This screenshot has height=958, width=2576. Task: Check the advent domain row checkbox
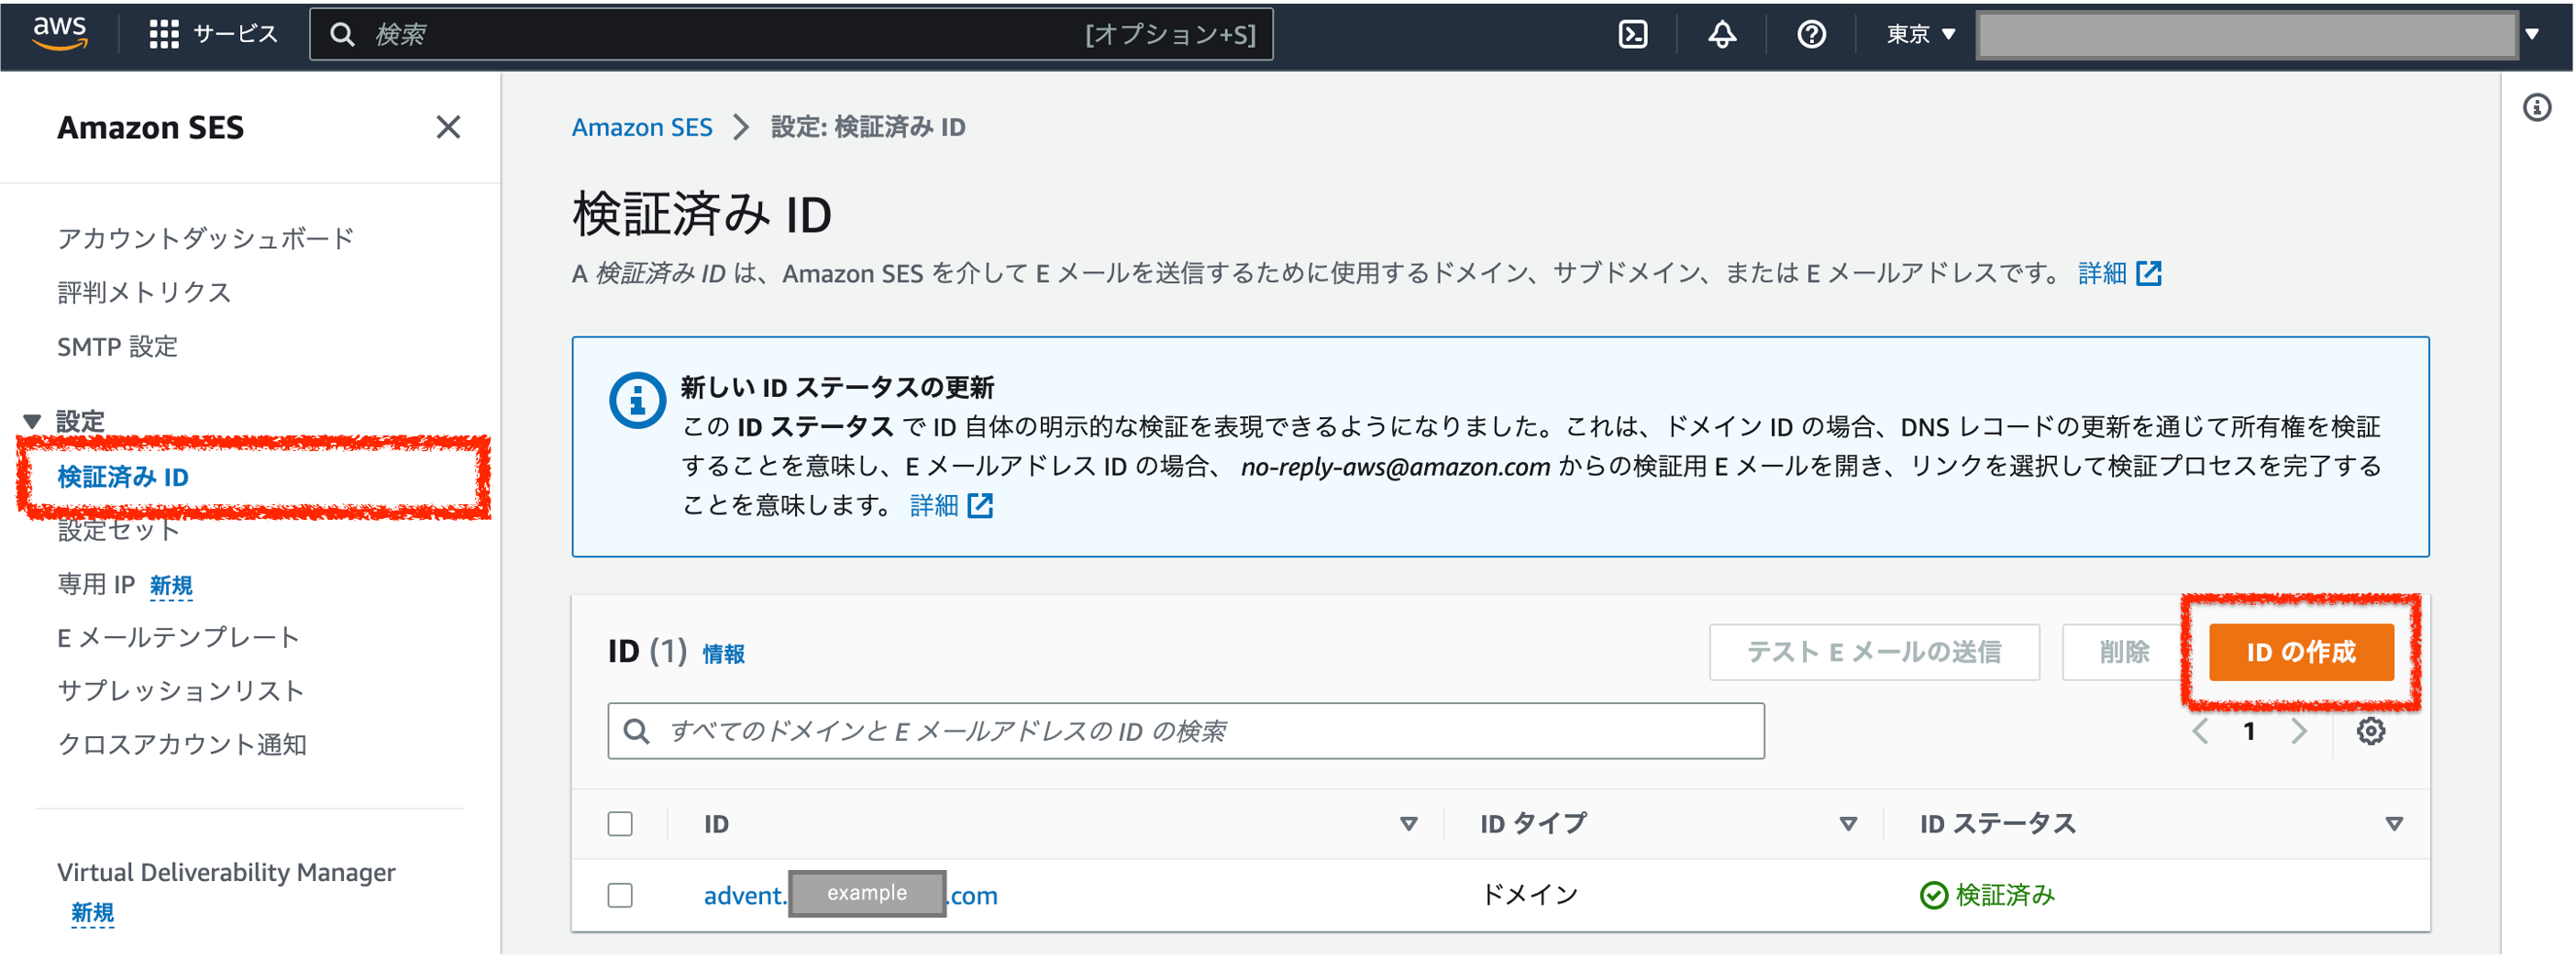point(620,895)
